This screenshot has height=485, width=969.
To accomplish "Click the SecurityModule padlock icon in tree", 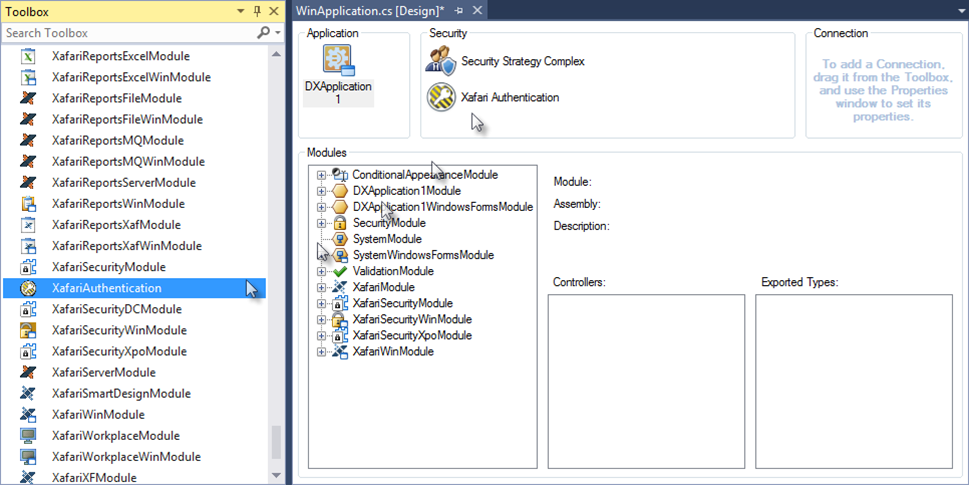I will click(x=340, y=223).
